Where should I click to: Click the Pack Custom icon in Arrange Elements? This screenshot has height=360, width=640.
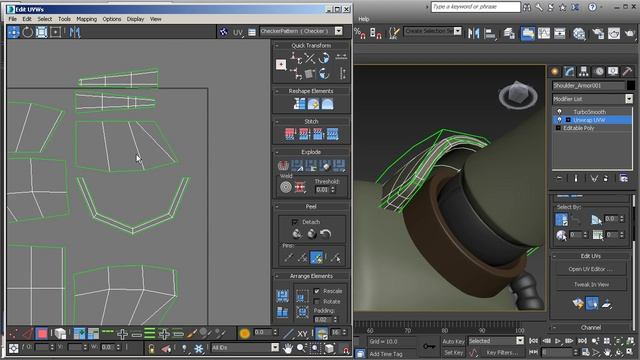coord(282,296)
